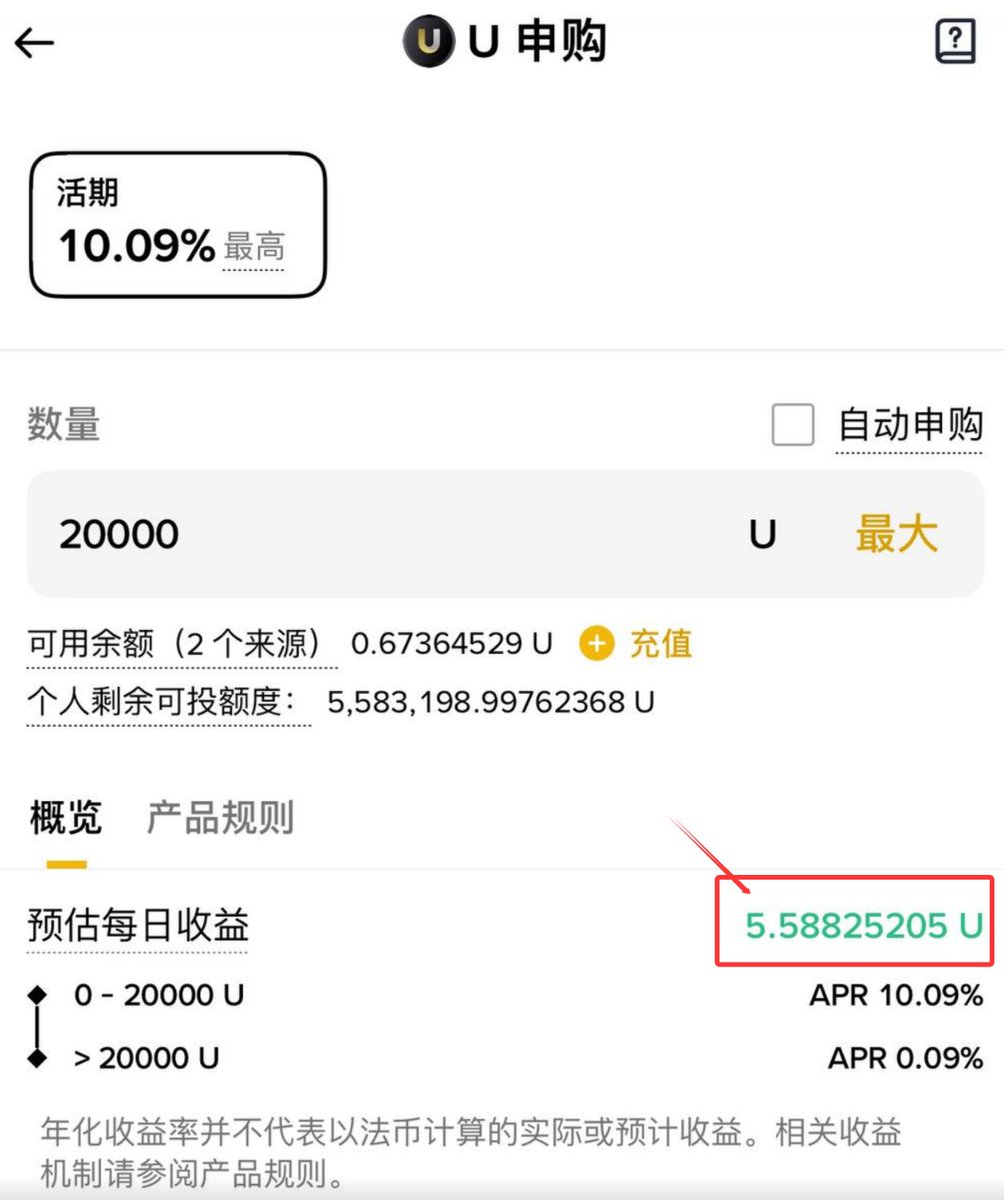Enable the 自动申购 checkbox
The image size is (1004, 1200).
pos(793,426)
